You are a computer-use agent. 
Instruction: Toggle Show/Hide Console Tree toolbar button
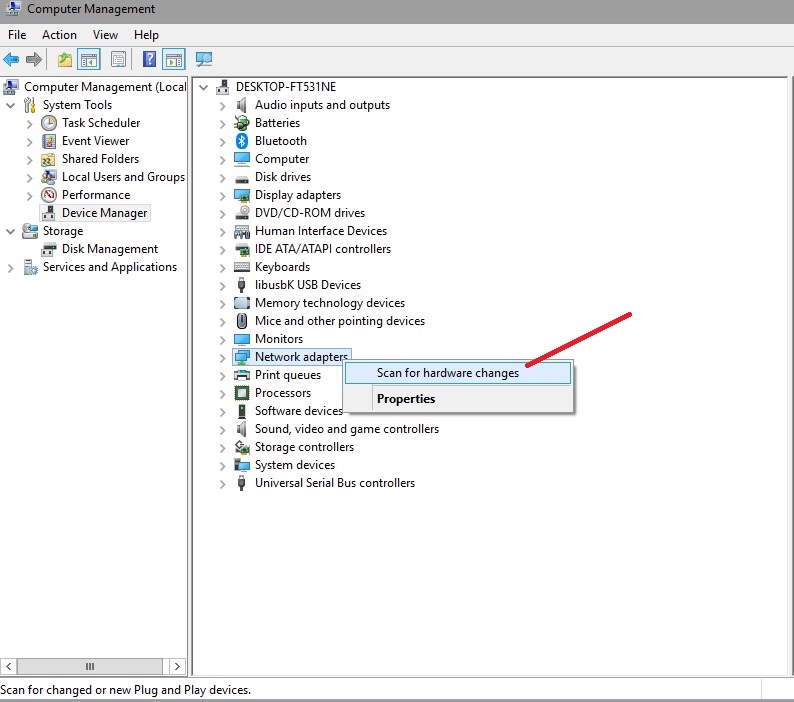[x=89, y=60]
